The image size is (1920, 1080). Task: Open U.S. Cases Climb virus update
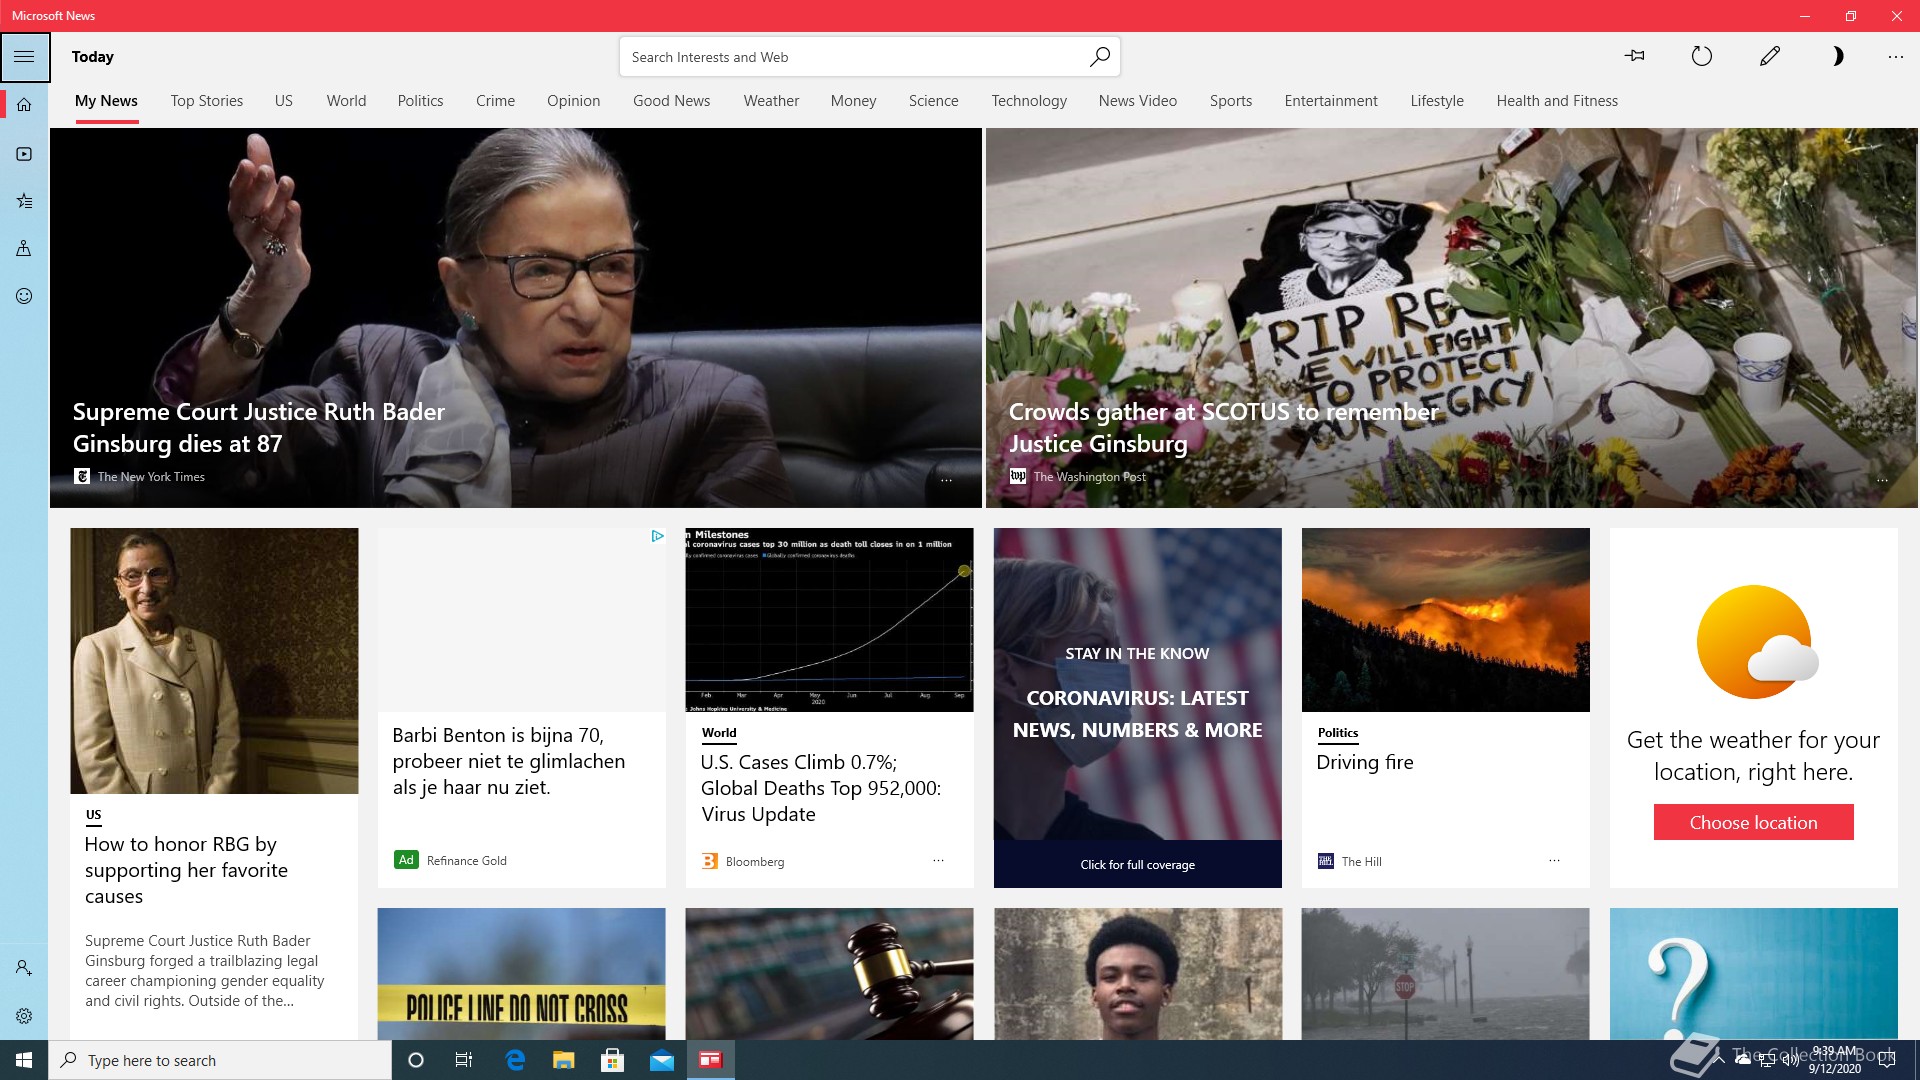pyautogui.click(x=821, y=788)
